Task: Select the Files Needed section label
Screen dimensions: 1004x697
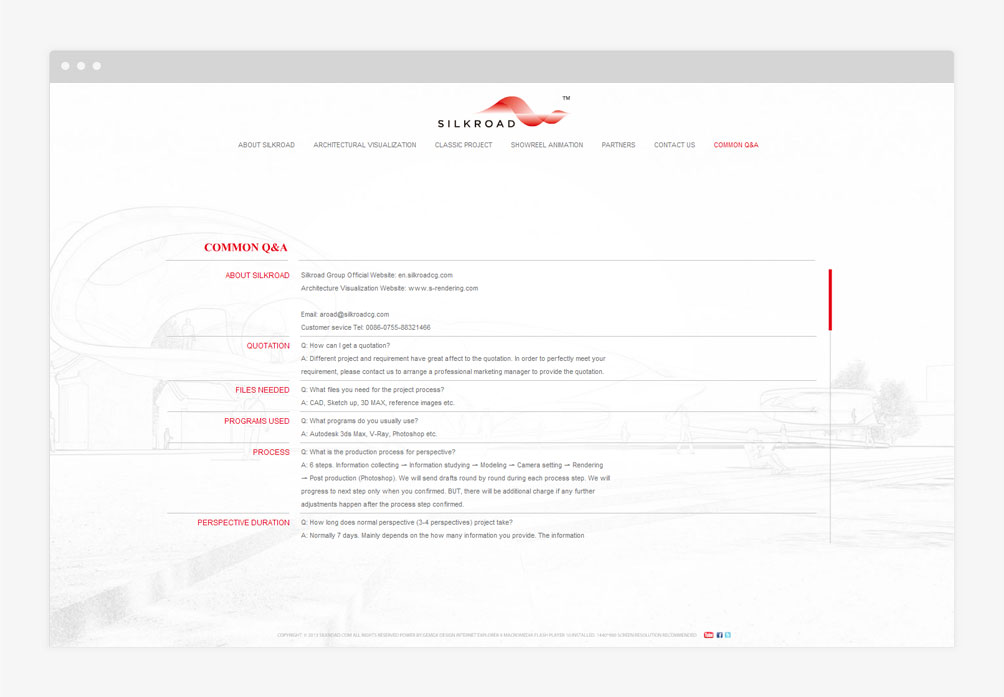Action: click(262, 390)
